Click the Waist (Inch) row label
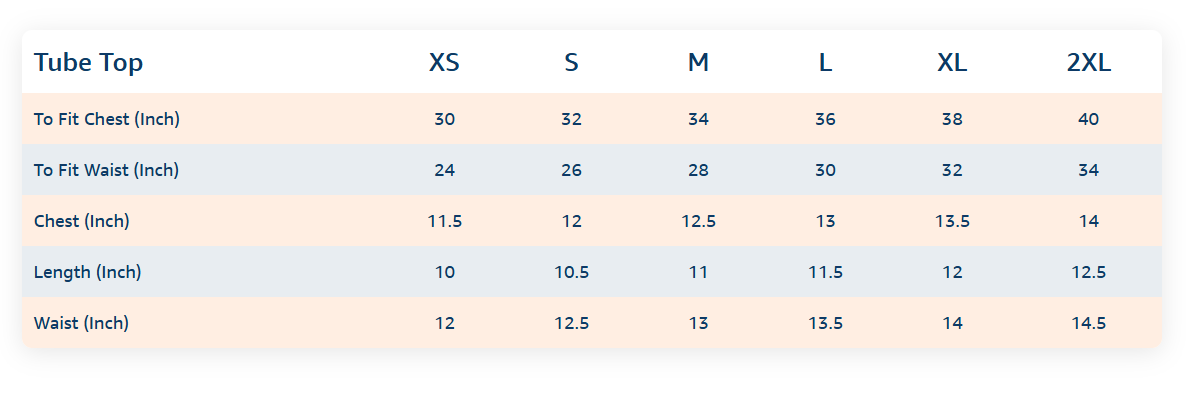 point(81,323)
